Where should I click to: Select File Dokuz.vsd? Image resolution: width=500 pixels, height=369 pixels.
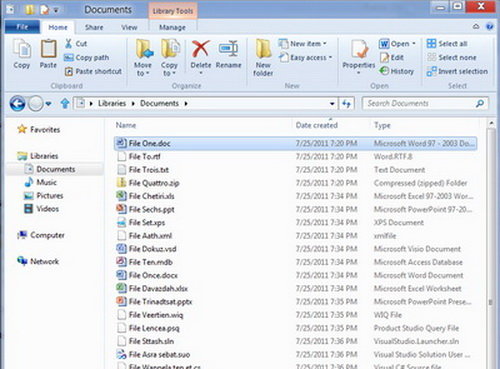click(295, 249)
